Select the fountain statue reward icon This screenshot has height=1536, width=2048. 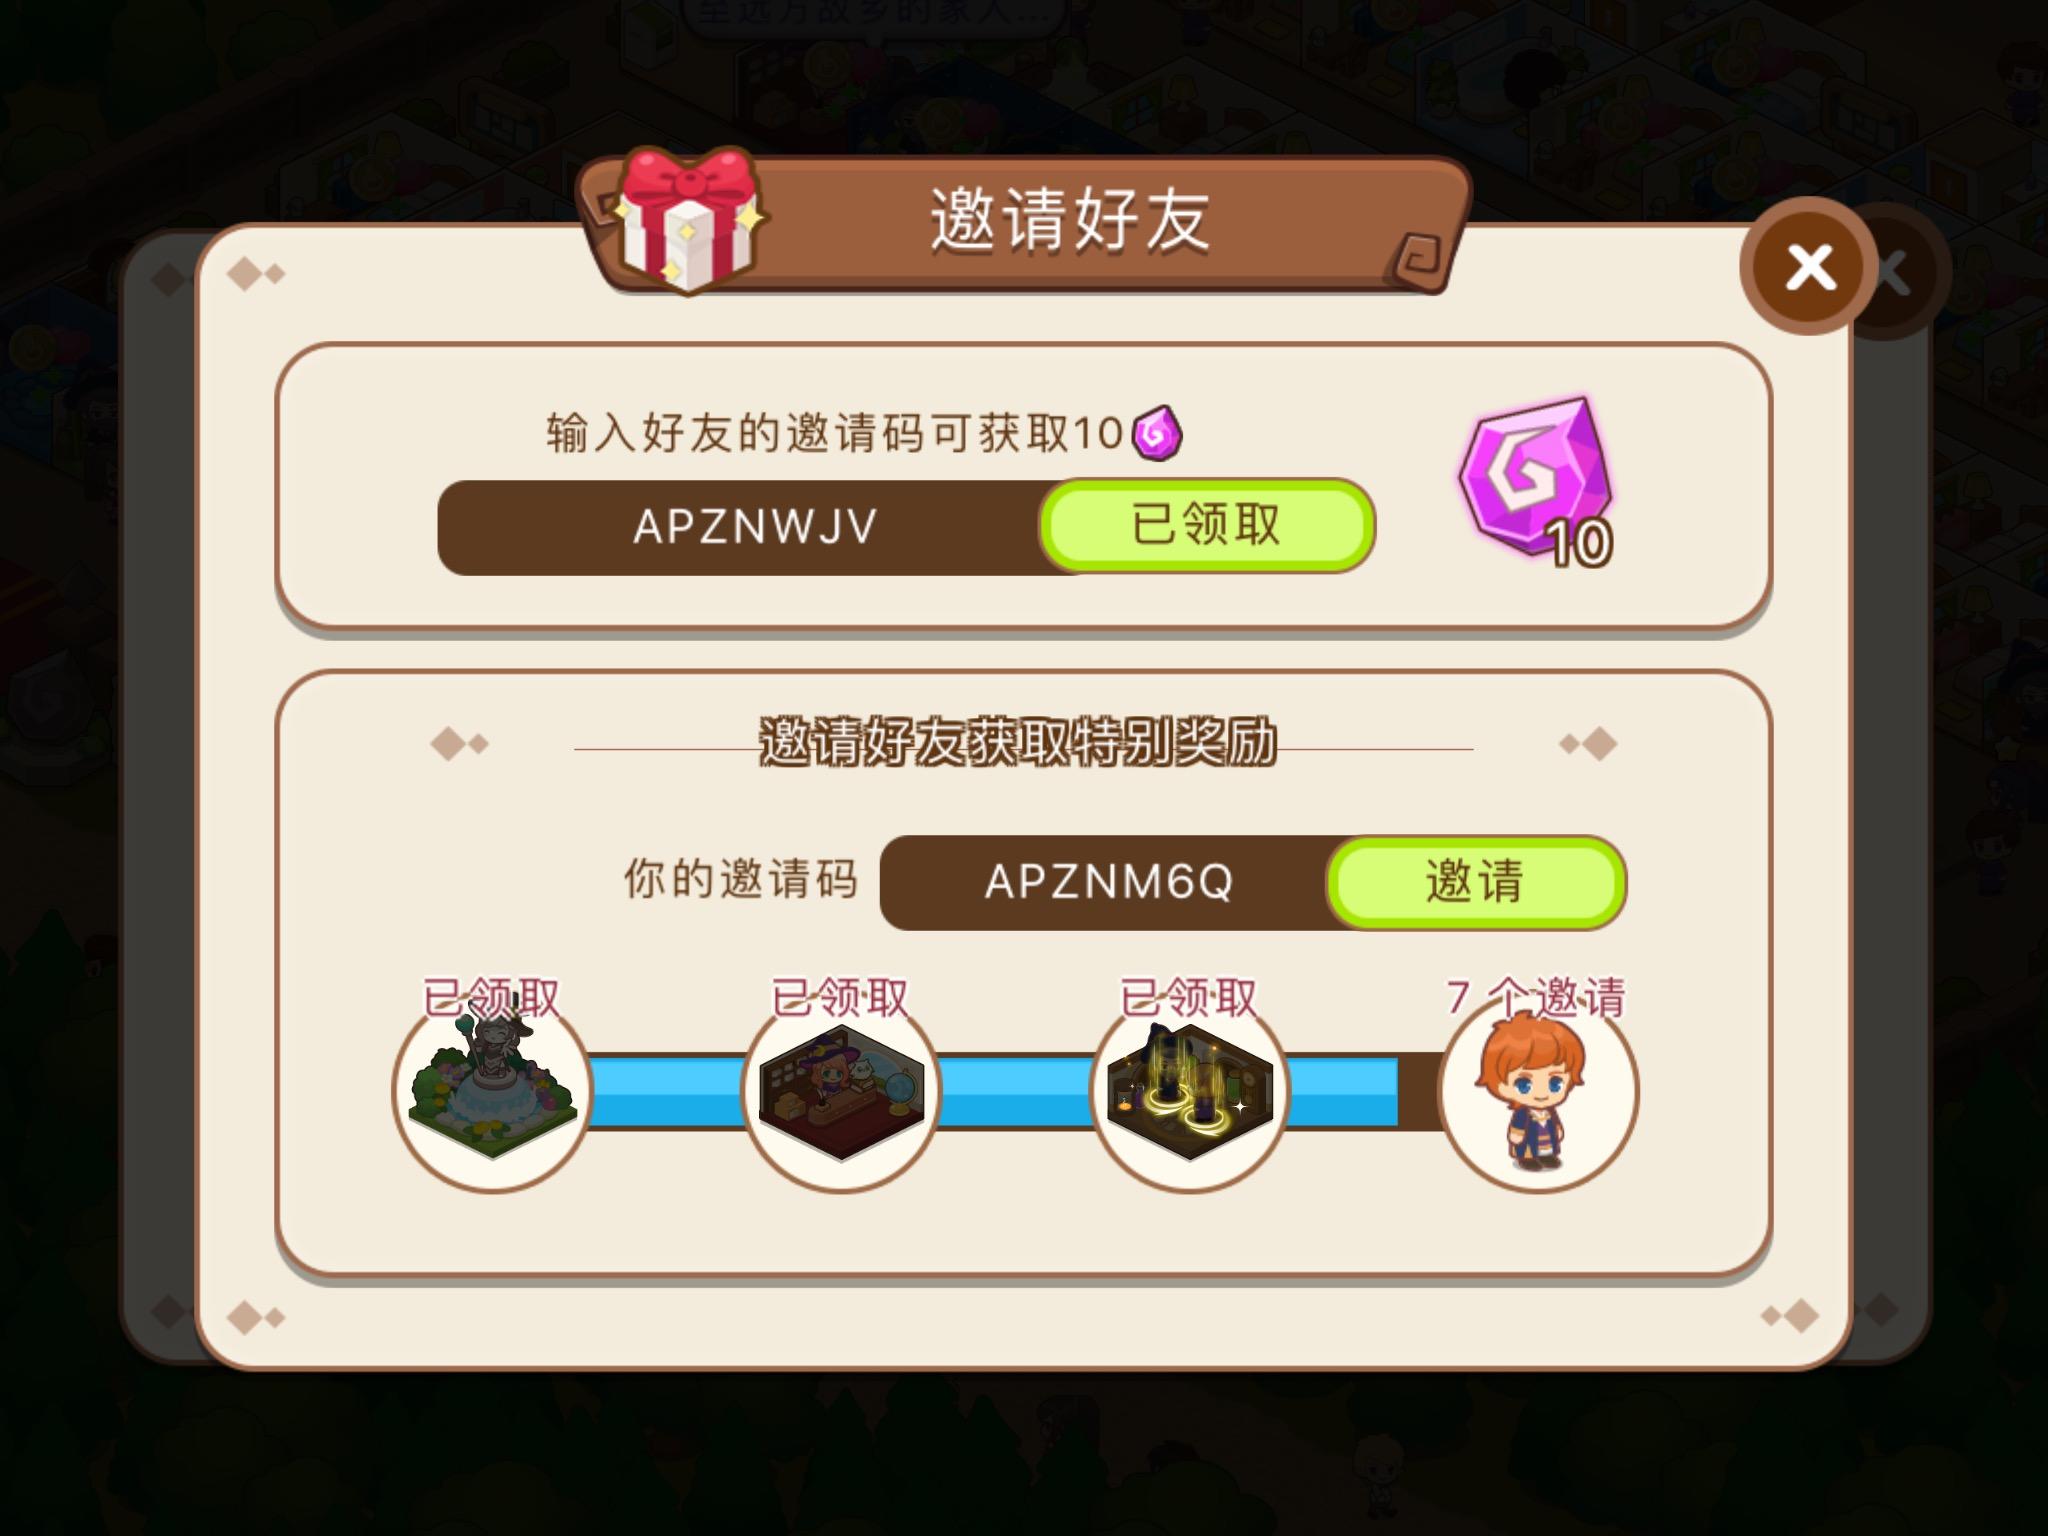click(x=492, y=1090)
